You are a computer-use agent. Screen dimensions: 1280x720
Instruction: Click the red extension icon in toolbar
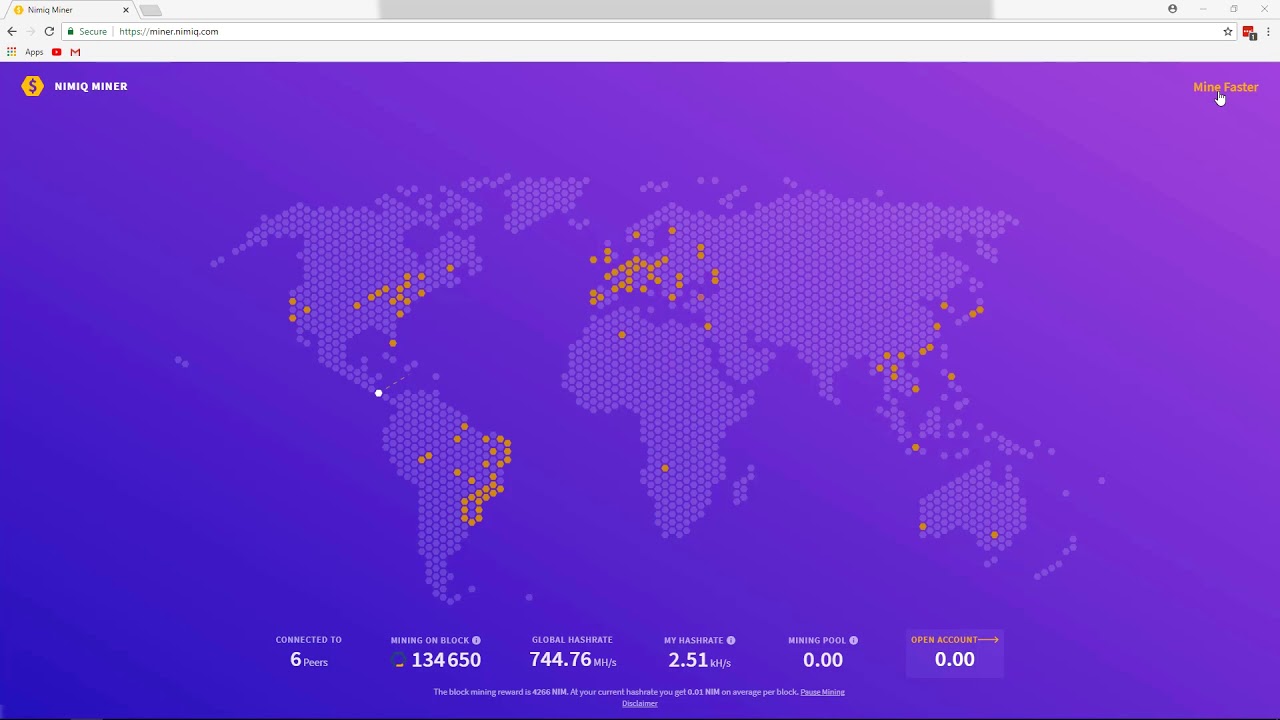tap(1249, 32)
